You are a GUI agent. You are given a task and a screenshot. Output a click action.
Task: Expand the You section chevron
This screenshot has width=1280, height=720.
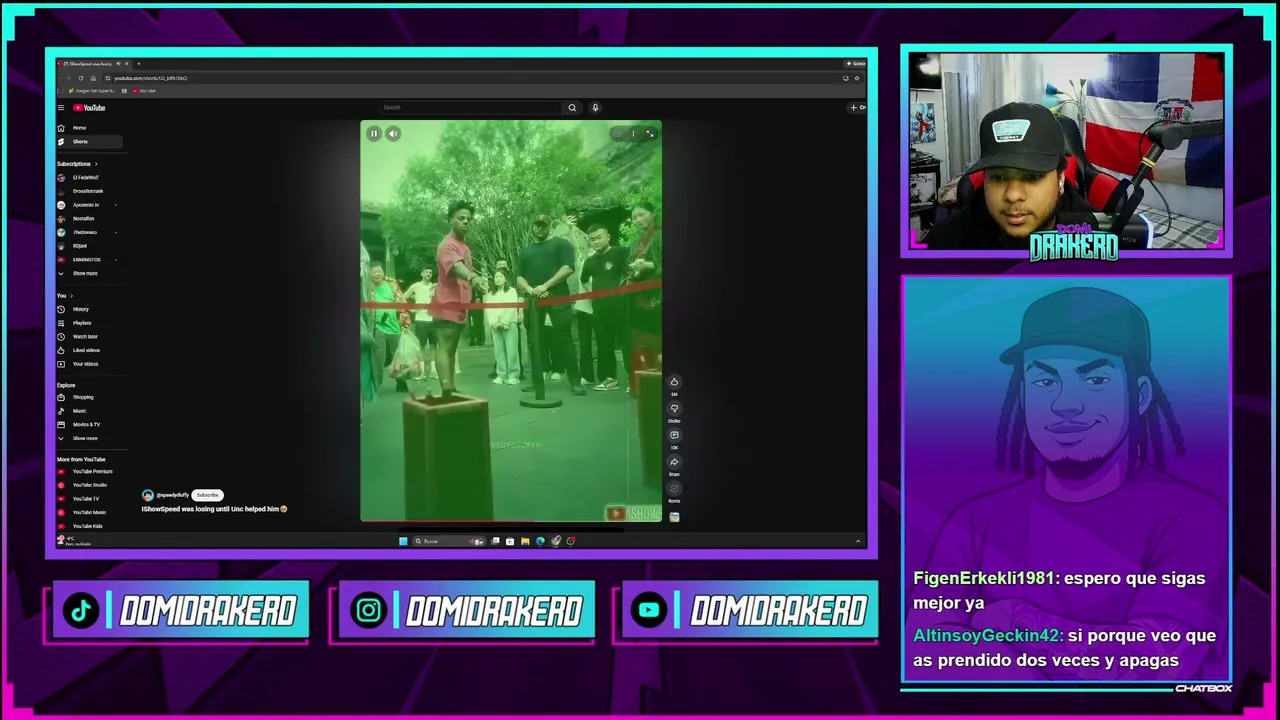coord(72,296)
